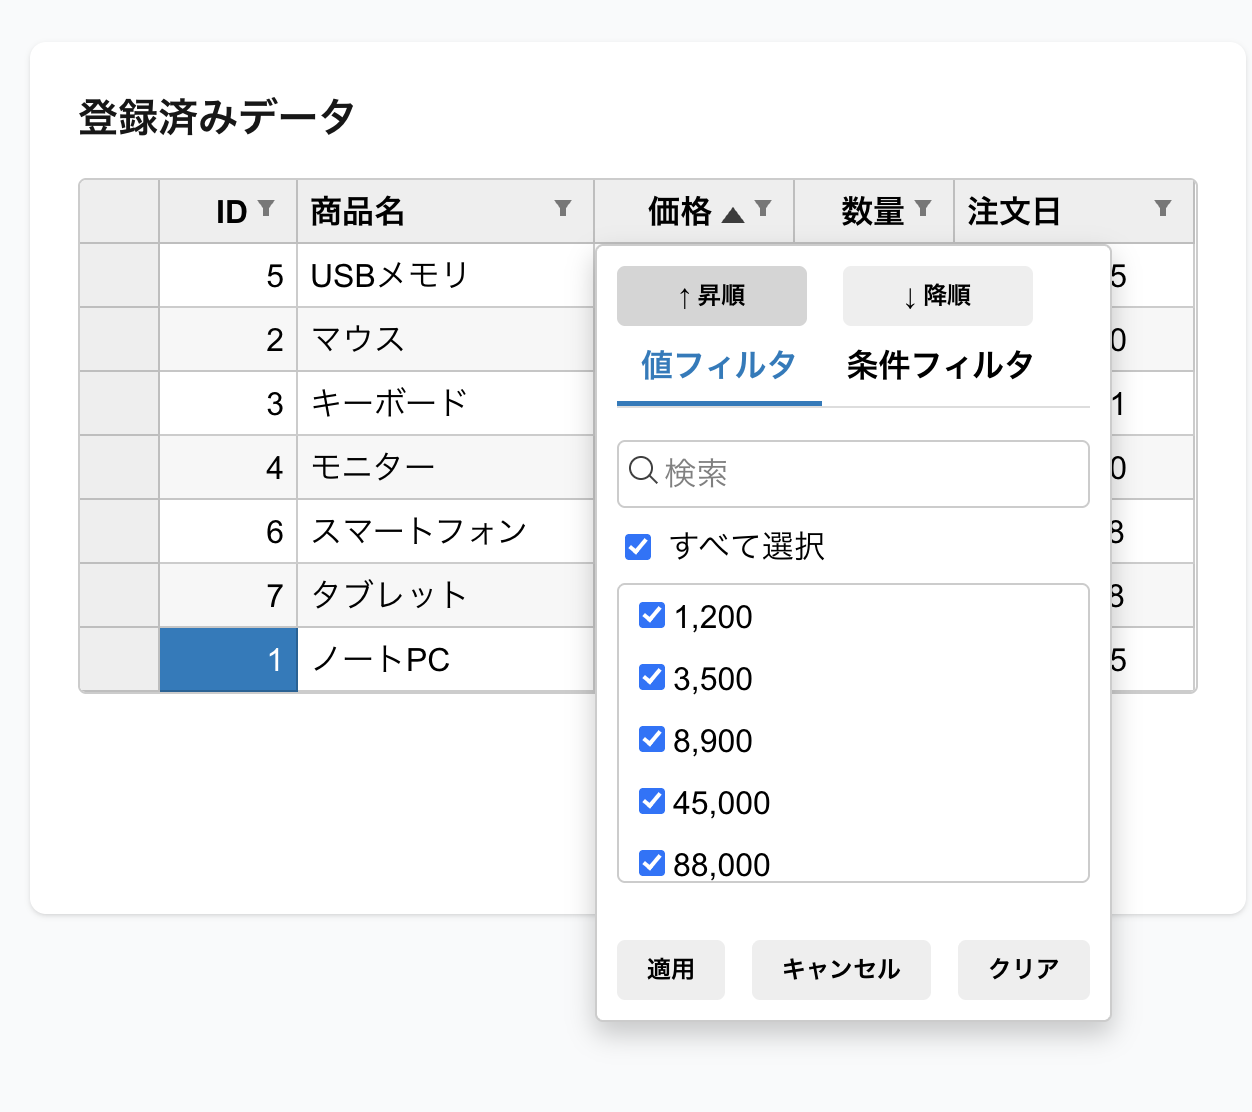
Task: Deselect the 45,000 value checkbox
Action: coord(652,802)
